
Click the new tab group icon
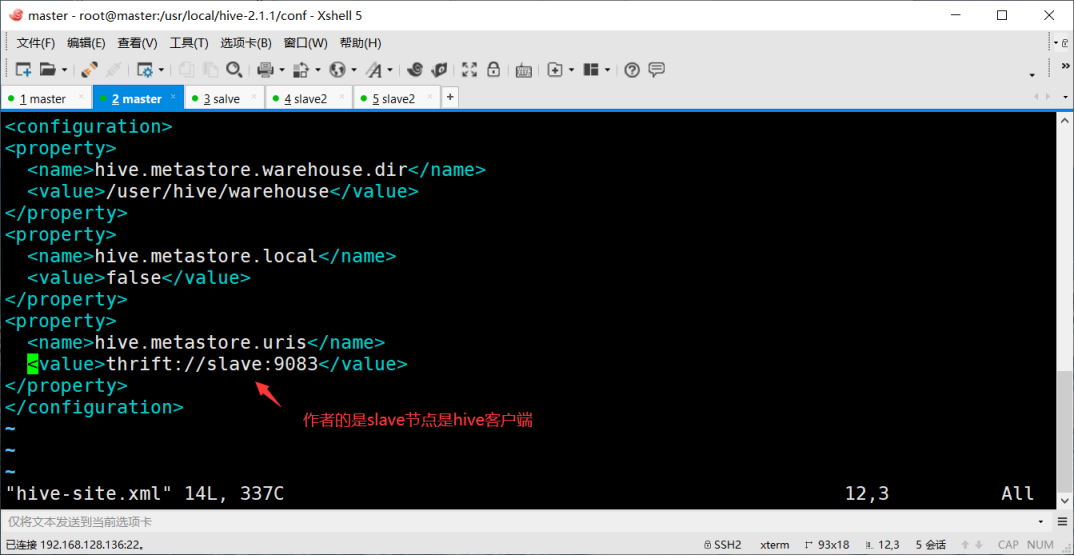[x=555, y=69]
